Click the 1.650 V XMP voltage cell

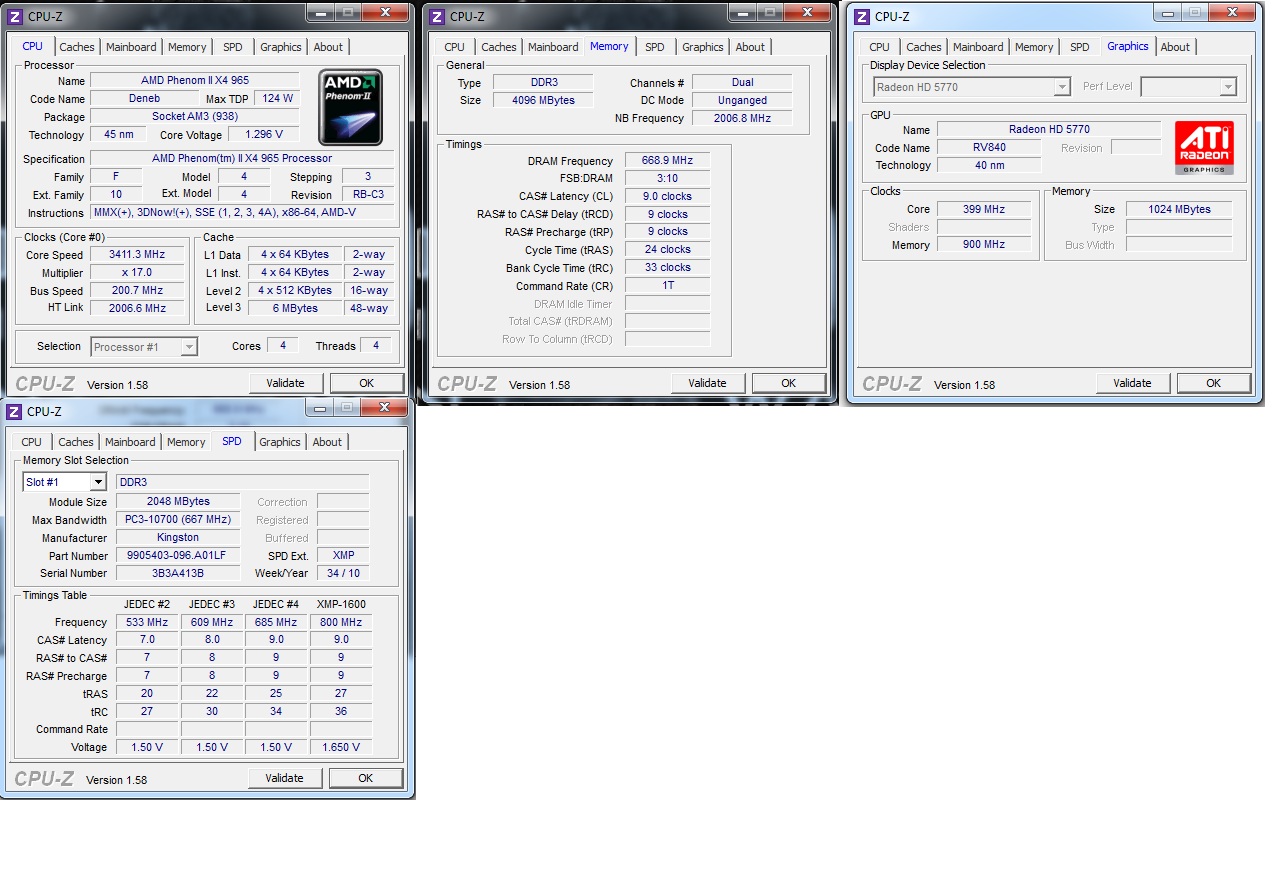pyautogui.click(x=341, y=747)
